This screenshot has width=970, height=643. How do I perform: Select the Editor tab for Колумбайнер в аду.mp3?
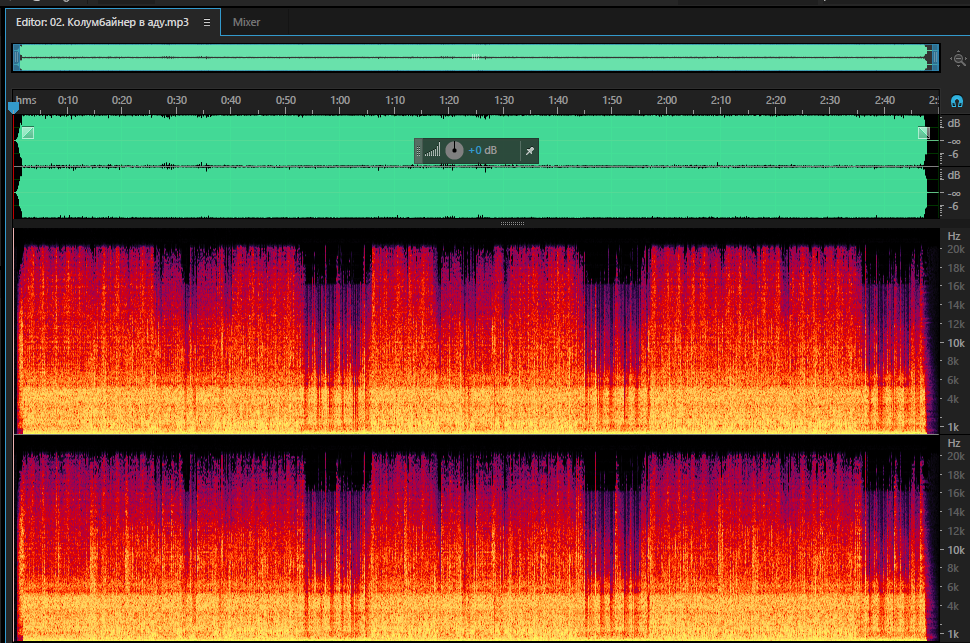102,22
